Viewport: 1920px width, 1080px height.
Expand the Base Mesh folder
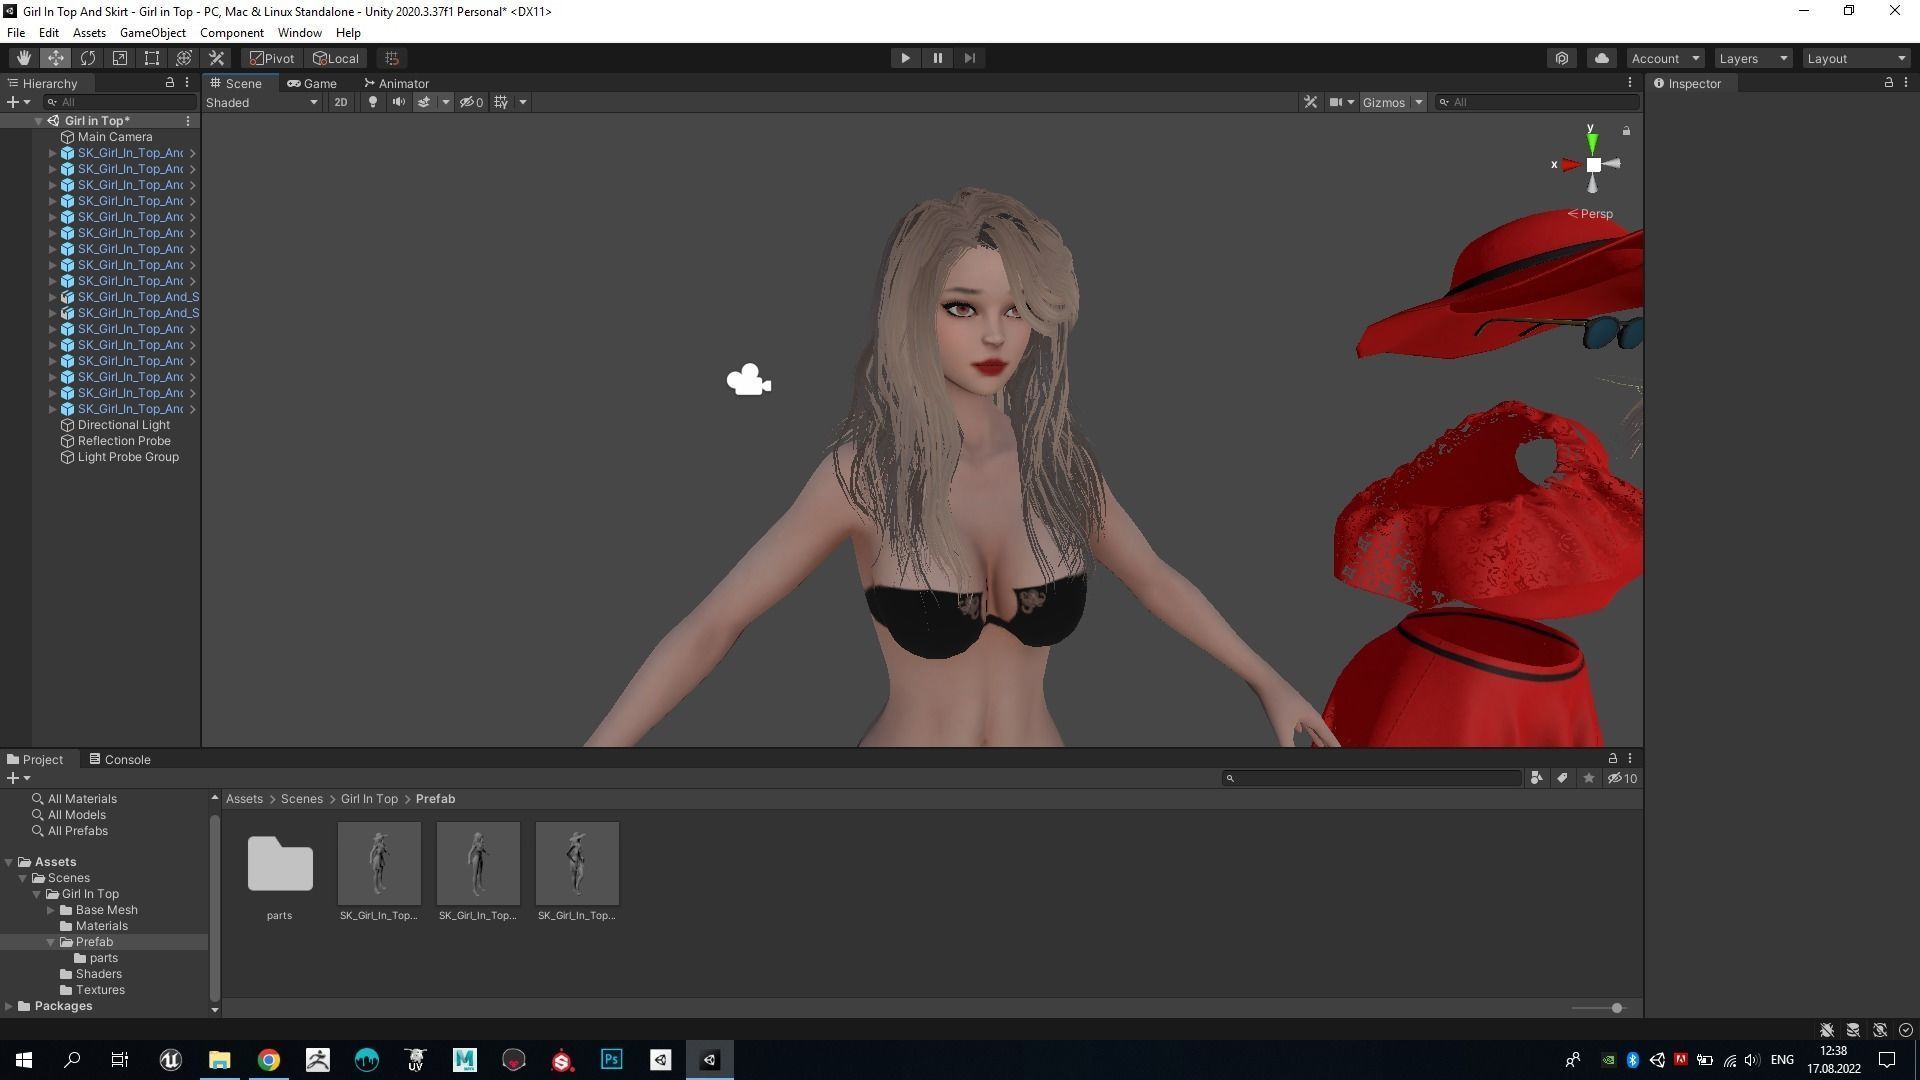point(51,910)
